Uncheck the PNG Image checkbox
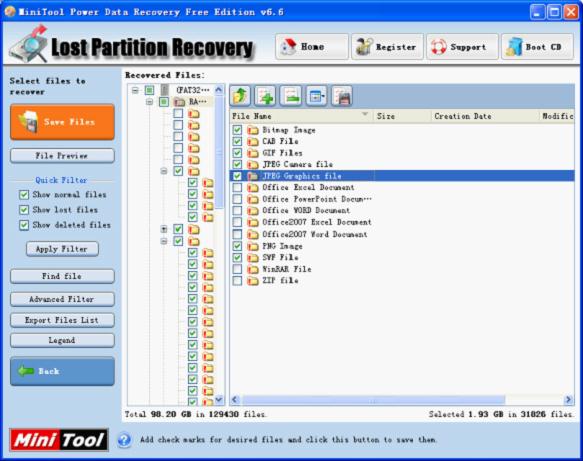The height and width of the screenshot is (461, 583). (x=237, y=246)
